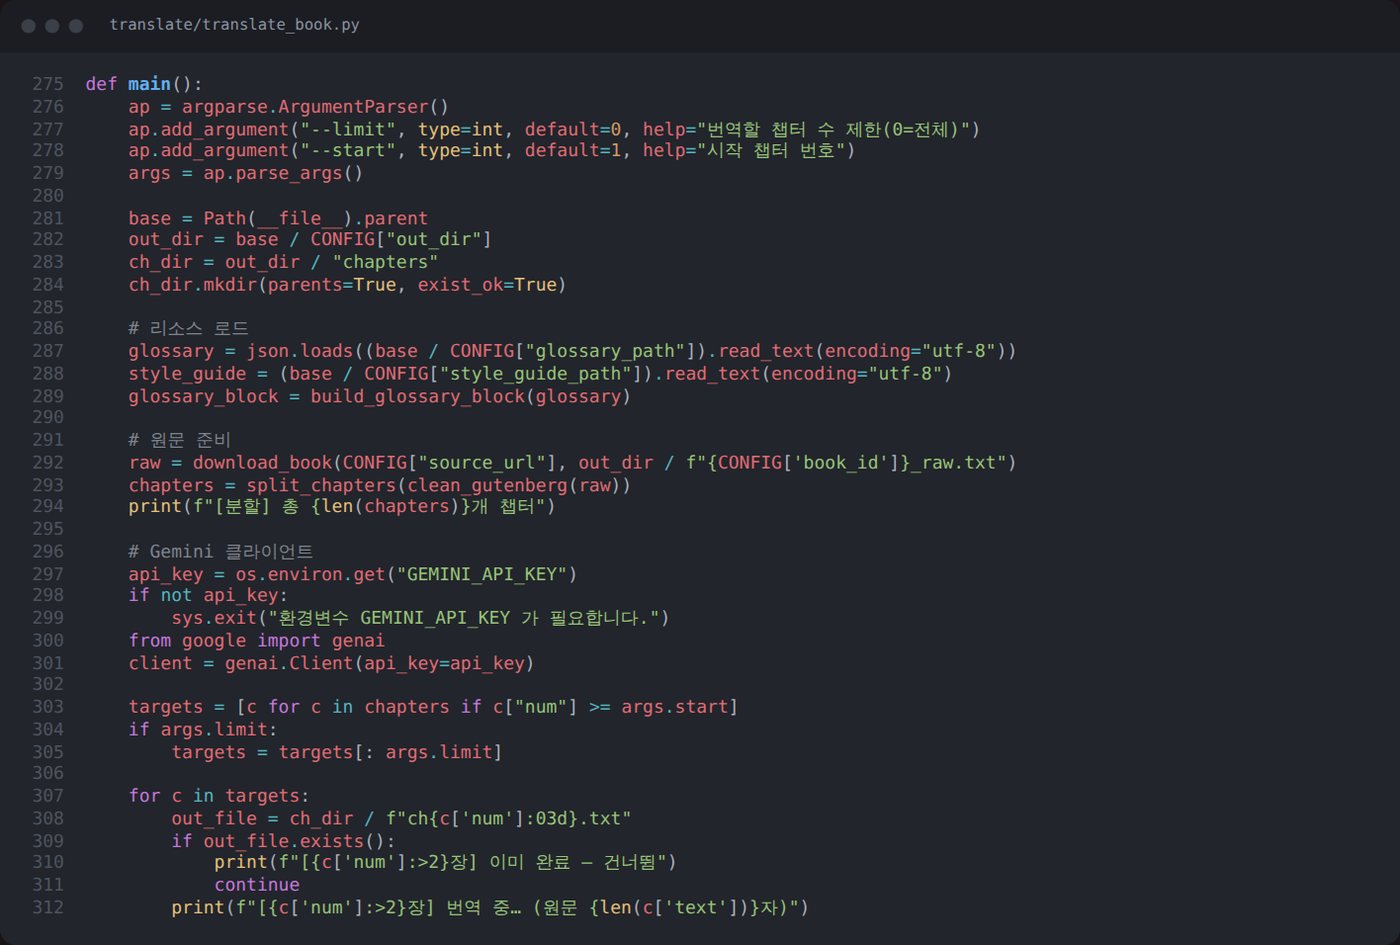1400x945 pixels.
Task: Click the translate/translate_book.py file title
Action: (x=234, y=24)
